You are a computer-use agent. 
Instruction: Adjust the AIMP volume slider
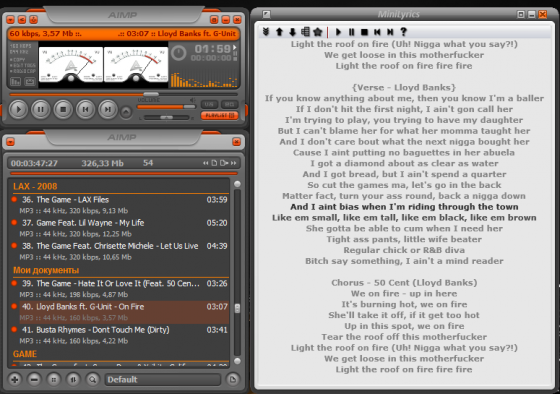166,107
